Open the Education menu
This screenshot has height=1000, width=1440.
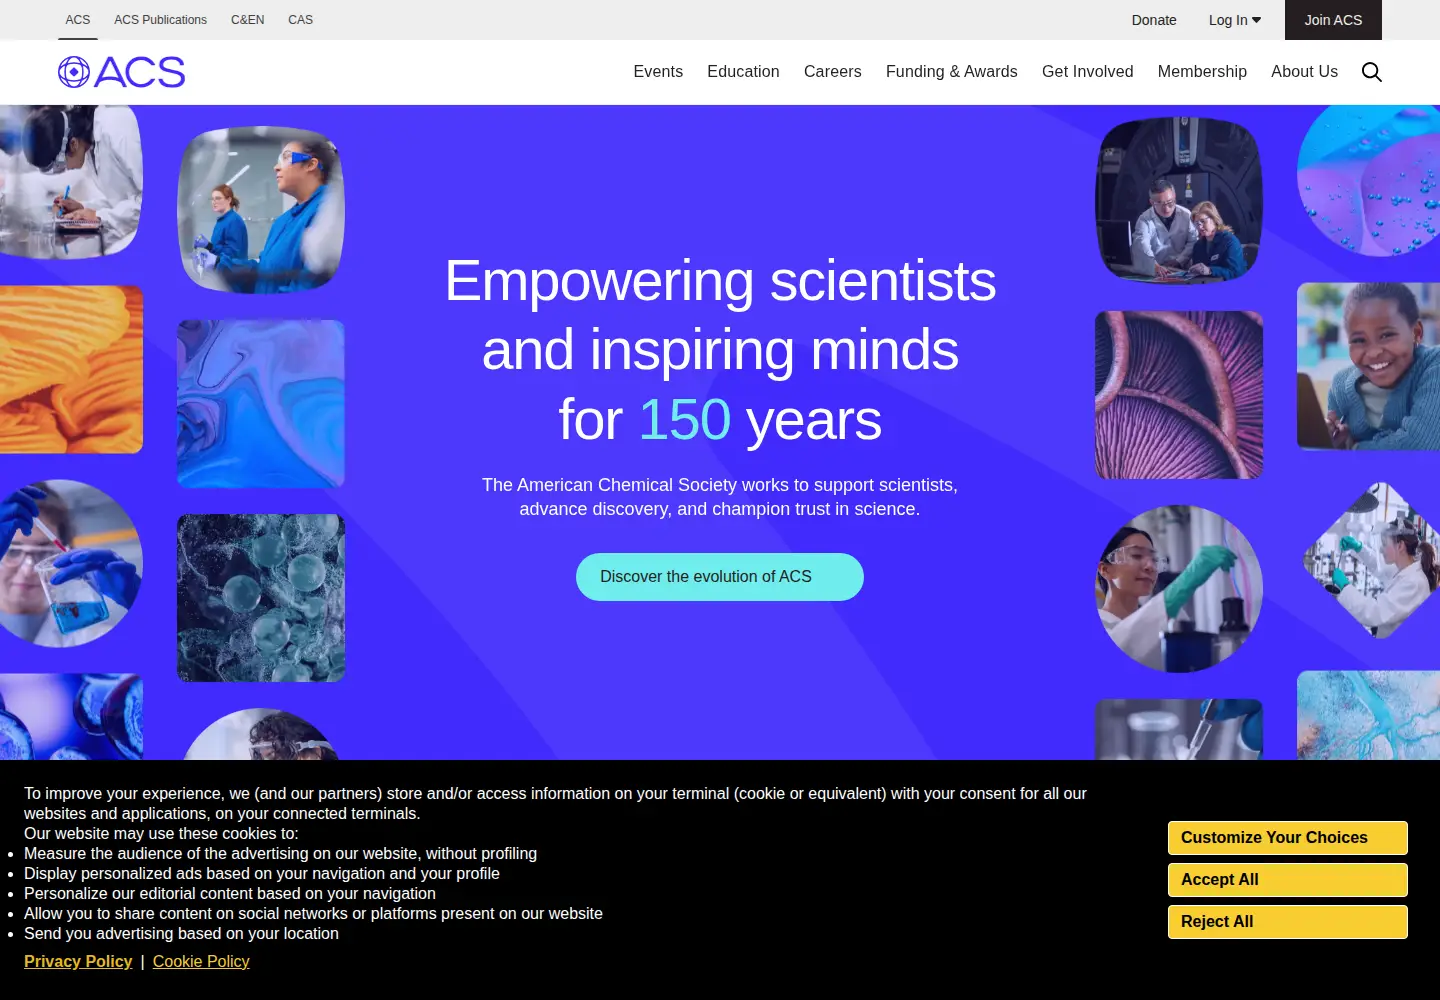[743, 72]
